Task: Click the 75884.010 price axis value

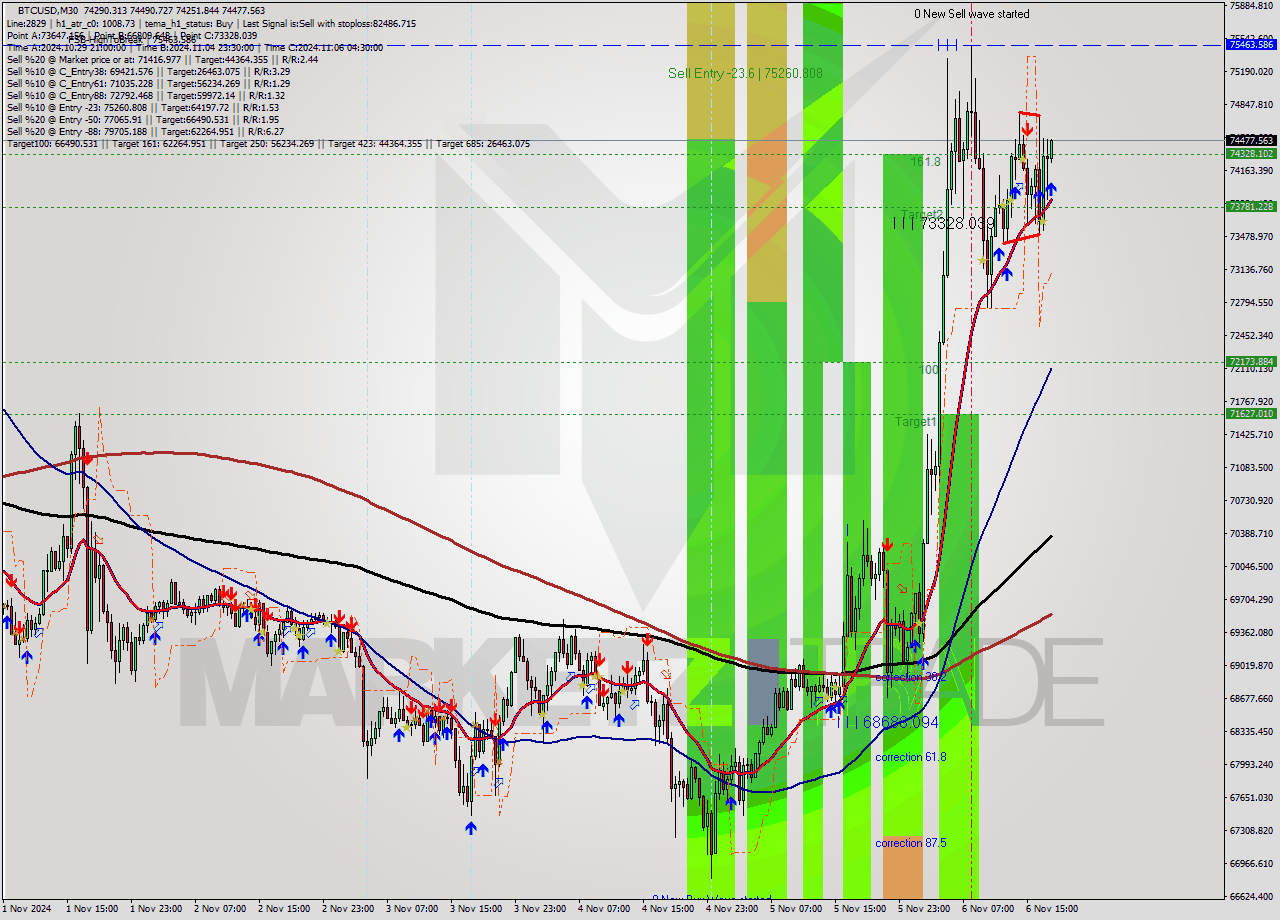Action: point(1251,5)
